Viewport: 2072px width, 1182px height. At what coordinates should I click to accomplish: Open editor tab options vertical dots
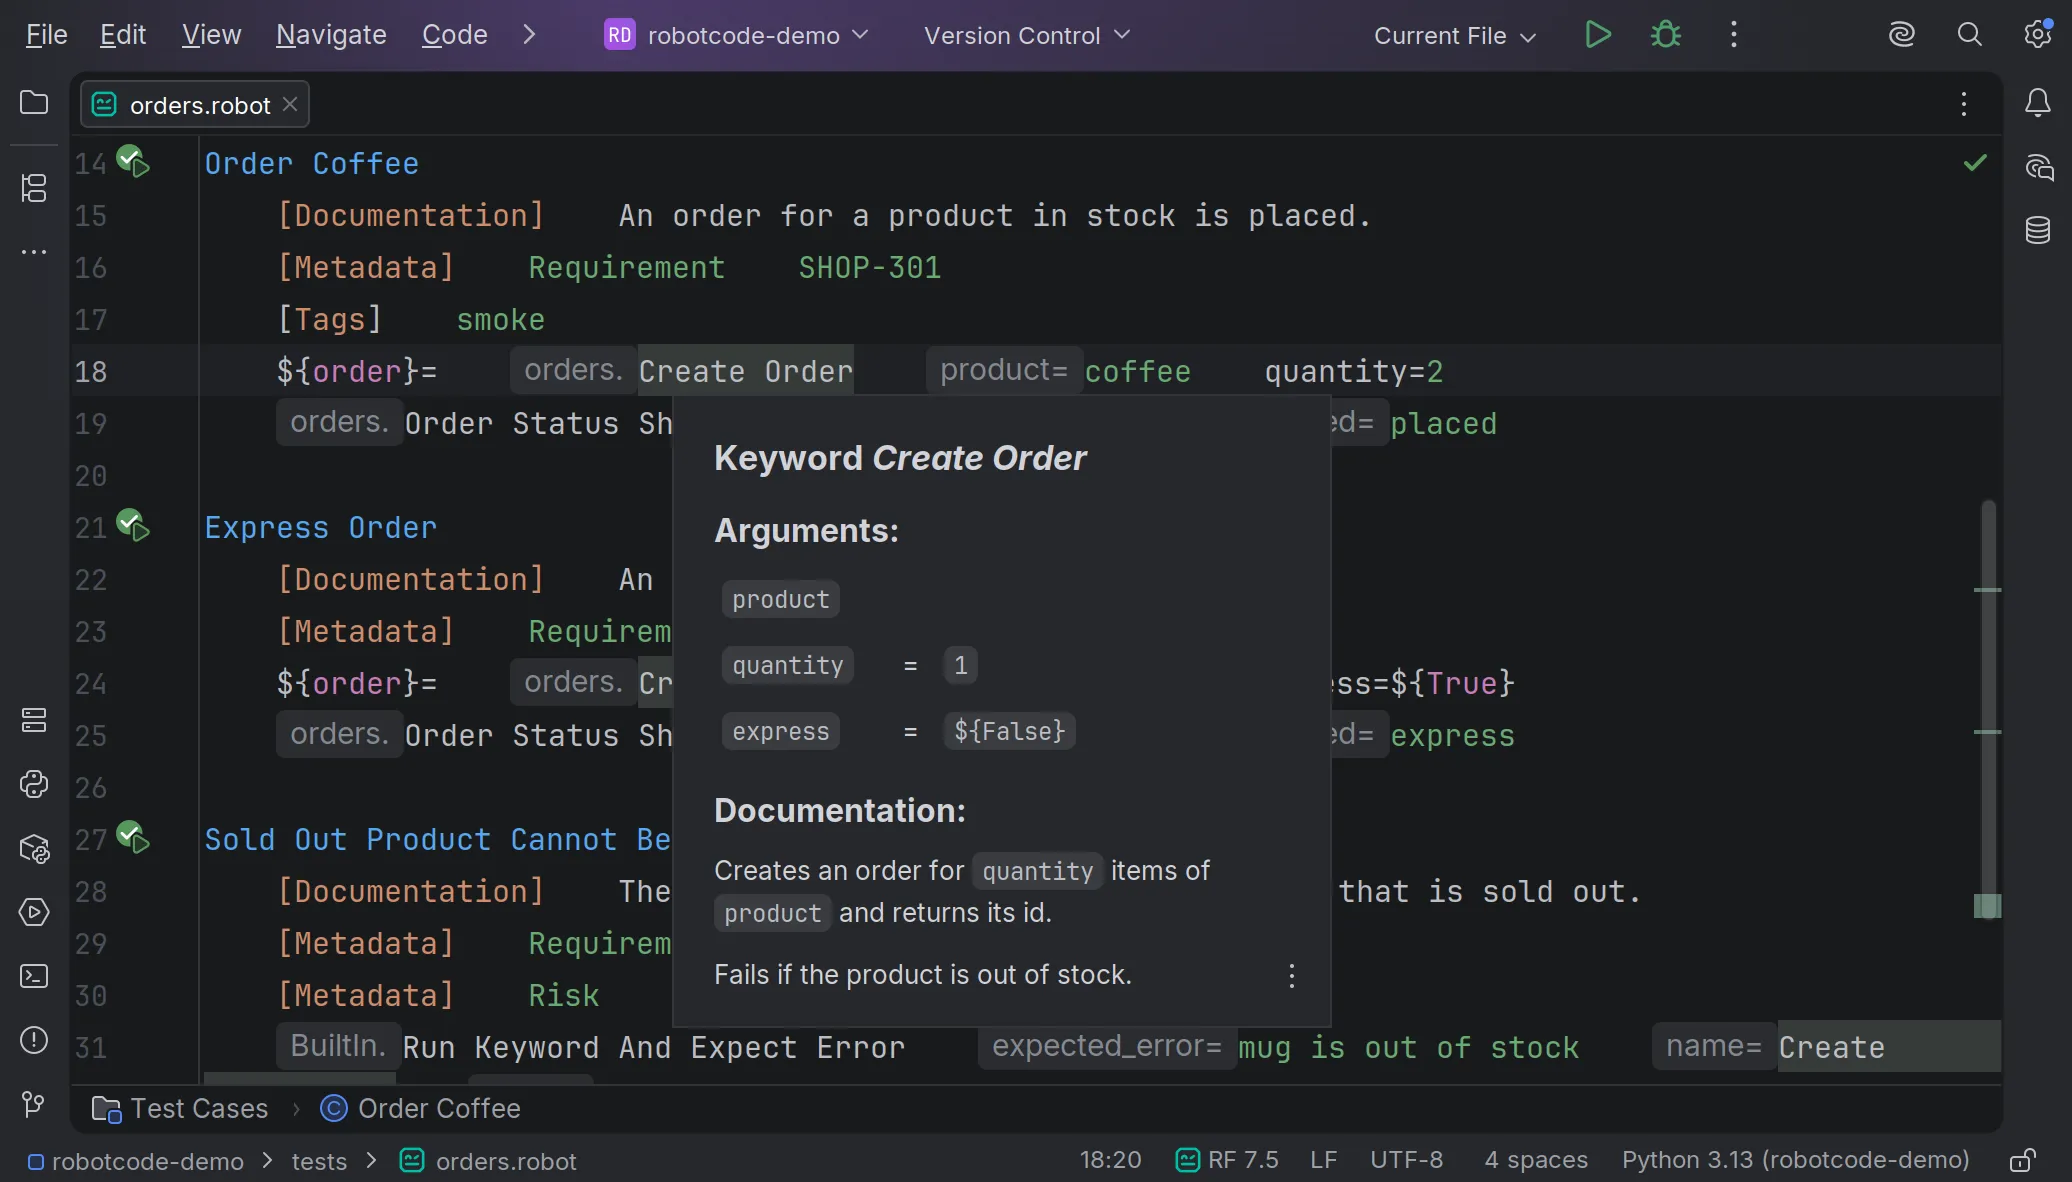[x=1964, y=104]
